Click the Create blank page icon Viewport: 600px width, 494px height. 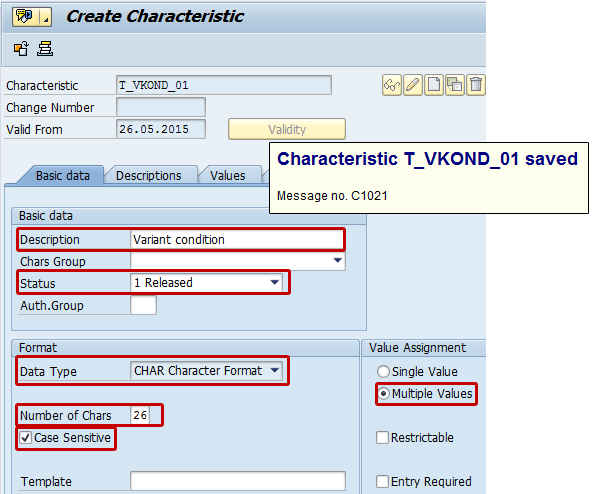click(434, 85)
